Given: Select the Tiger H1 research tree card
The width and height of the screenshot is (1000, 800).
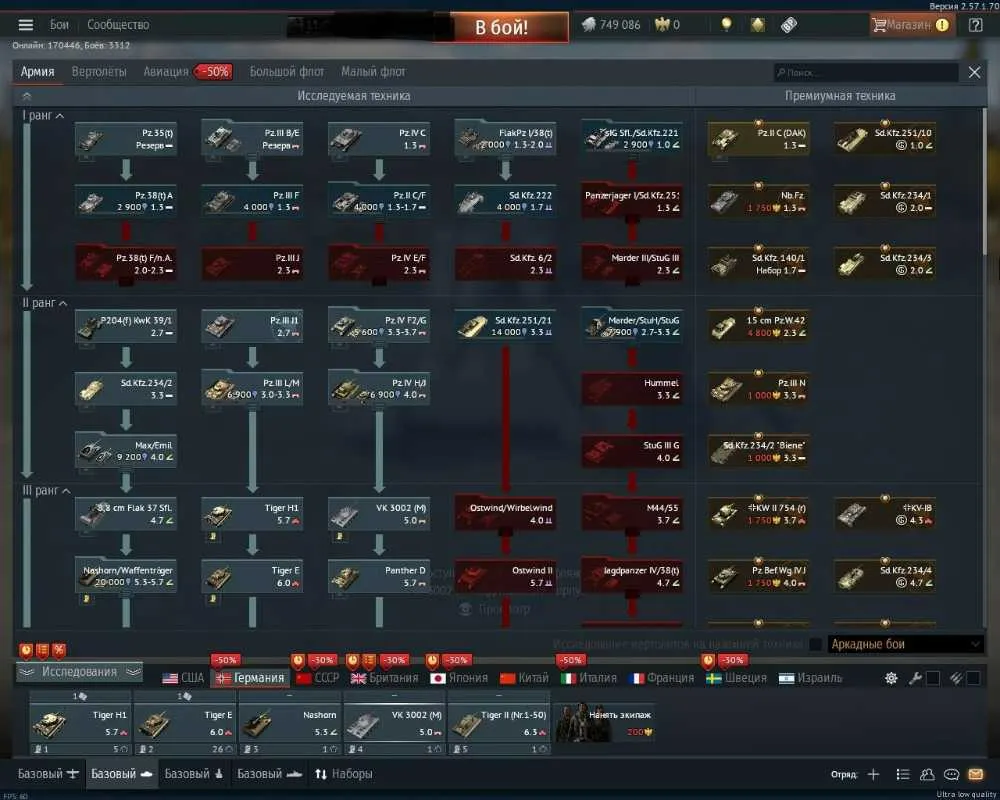Looking at the screenshot, I should click(252, 514).
